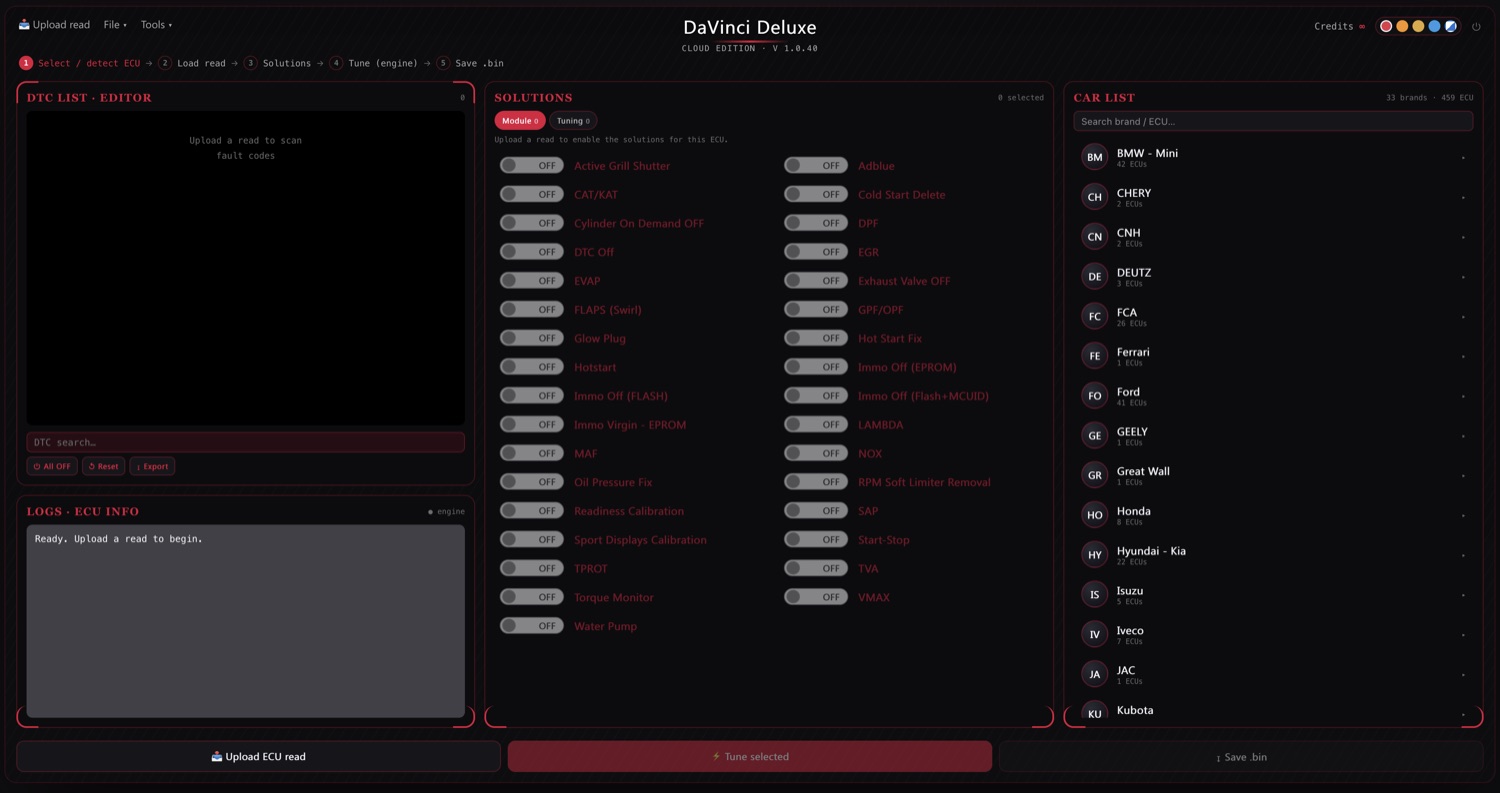Click the DE avatar for DEUTZ
This screenshot has width=1500, height=793.
[x=1094, y=276]
